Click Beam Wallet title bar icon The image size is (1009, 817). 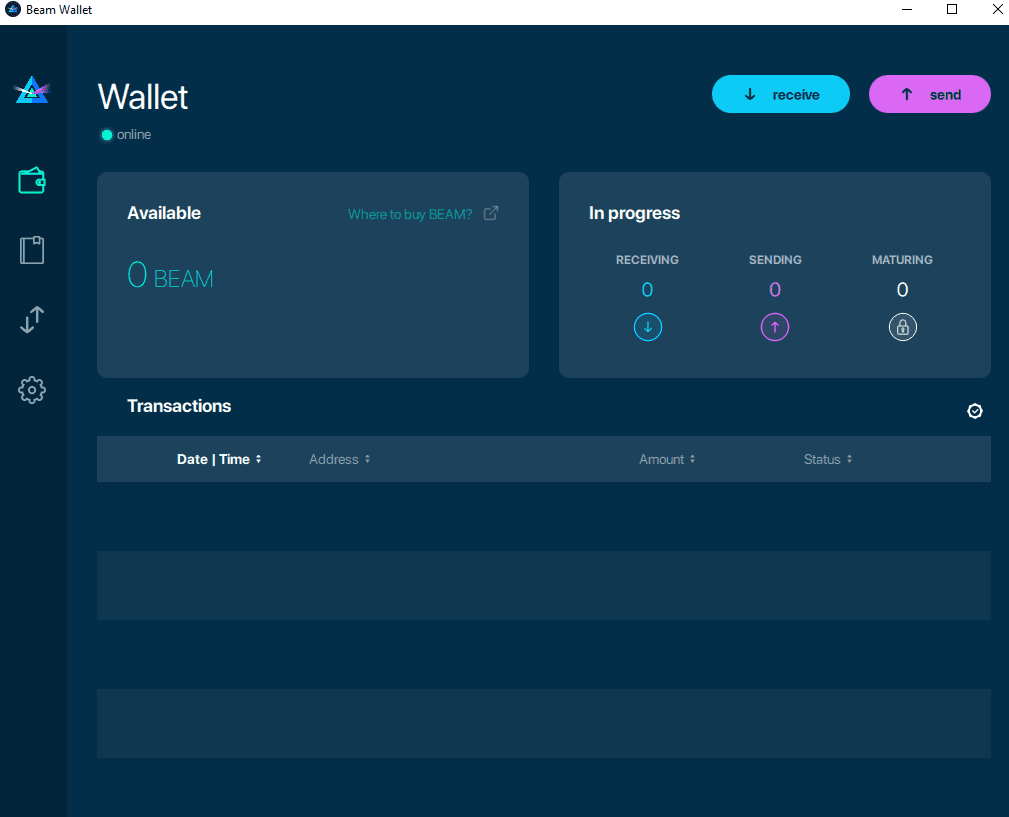(x=12, y=10)
